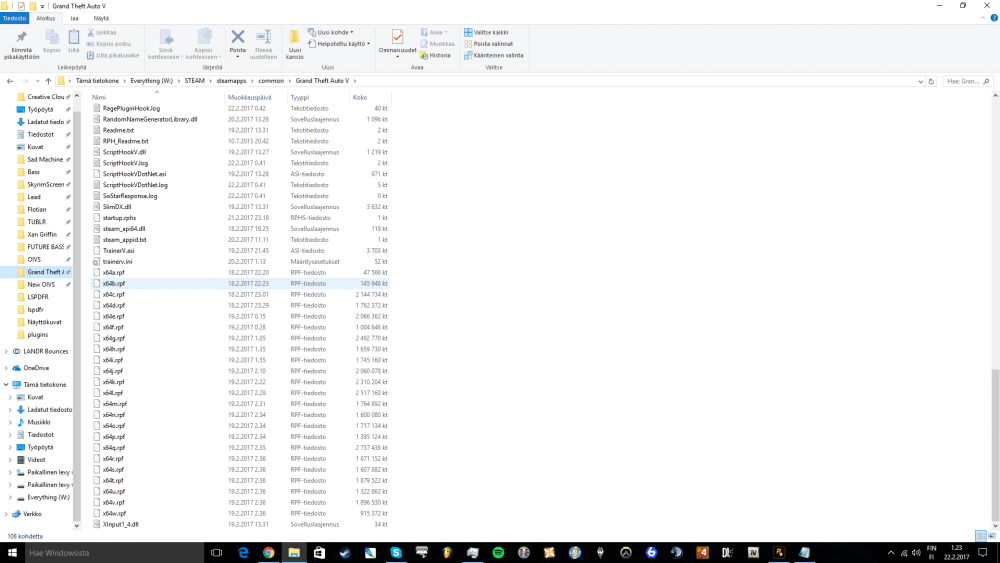The height and width of the screenshot is (563, 1000).
Task: Click Liitä pikakuvake paste shortcut
Action: [x=113, y=55]
